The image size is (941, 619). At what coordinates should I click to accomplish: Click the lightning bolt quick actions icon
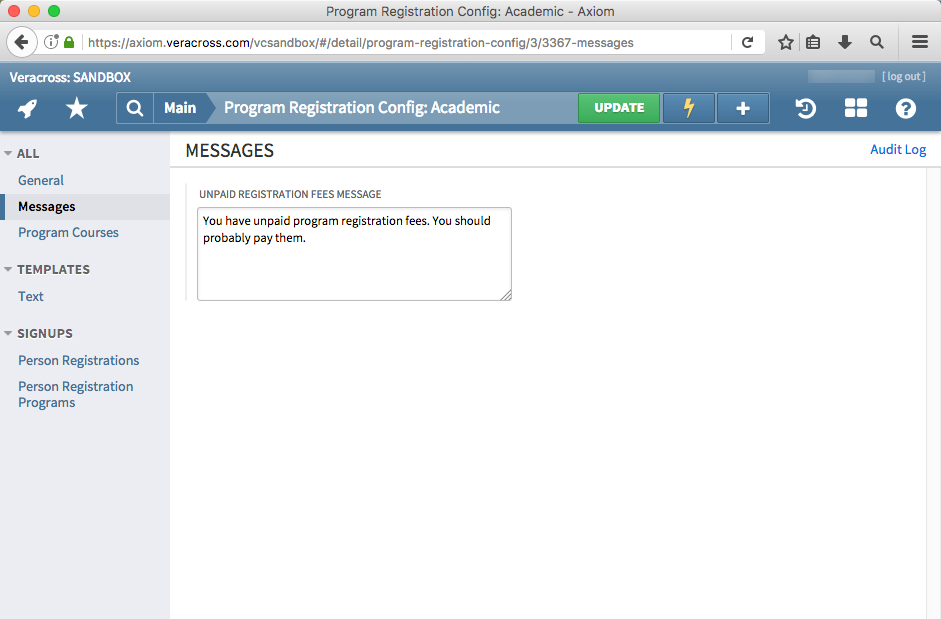(688, 108)
